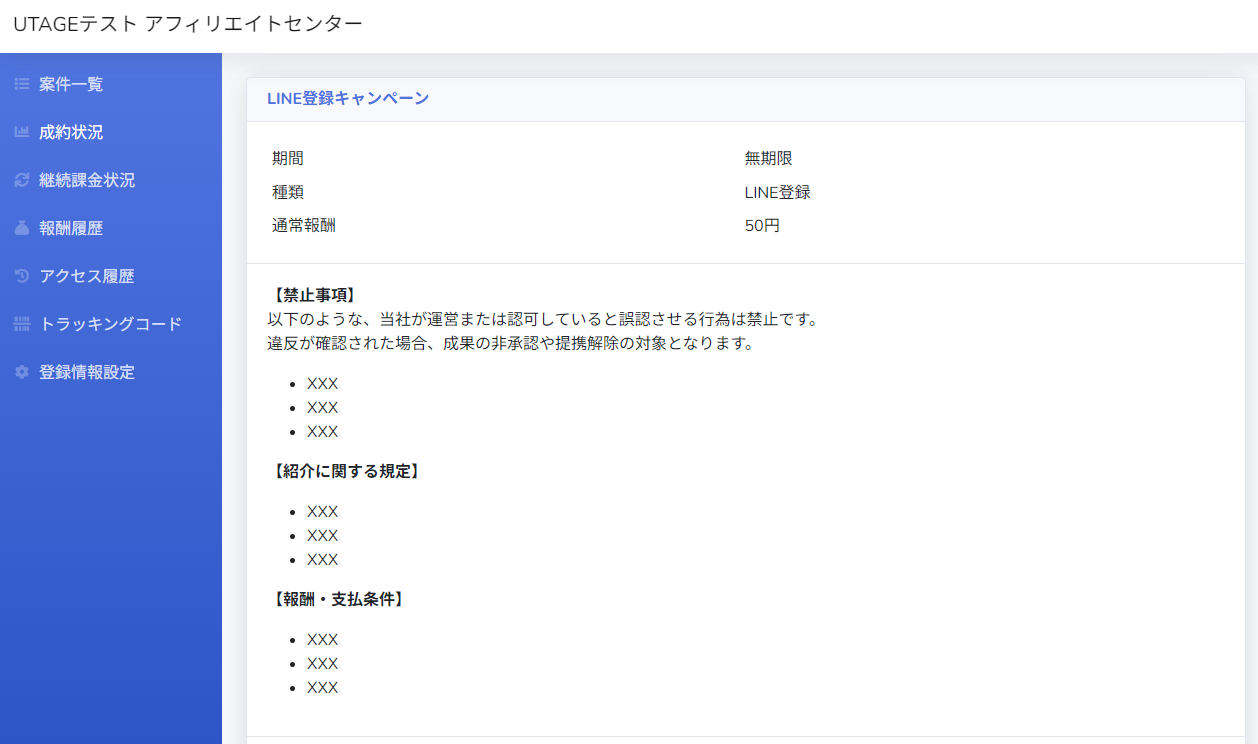1258x744 pixels.
Task: Click the history clock icon beside アクセス履歴
Action: [x=21, y=276]
